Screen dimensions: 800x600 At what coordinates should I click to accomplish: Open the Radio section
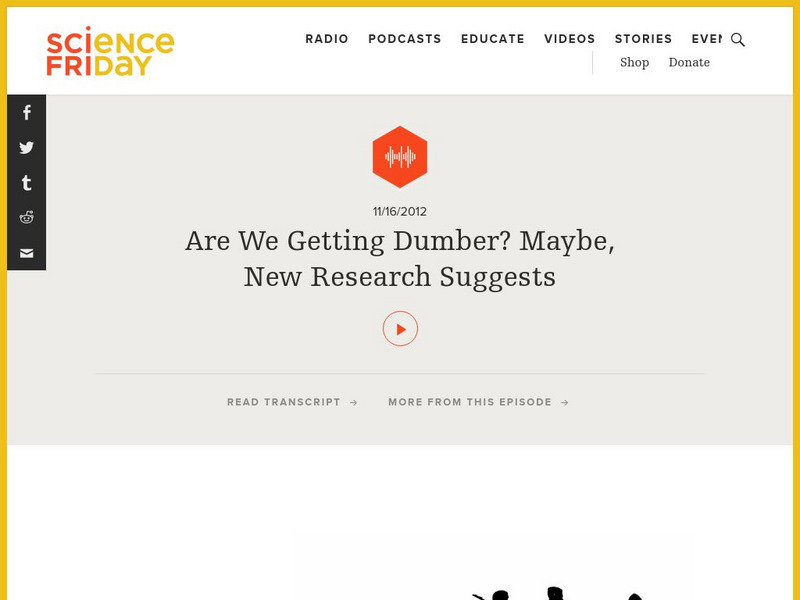click(326, 39)
